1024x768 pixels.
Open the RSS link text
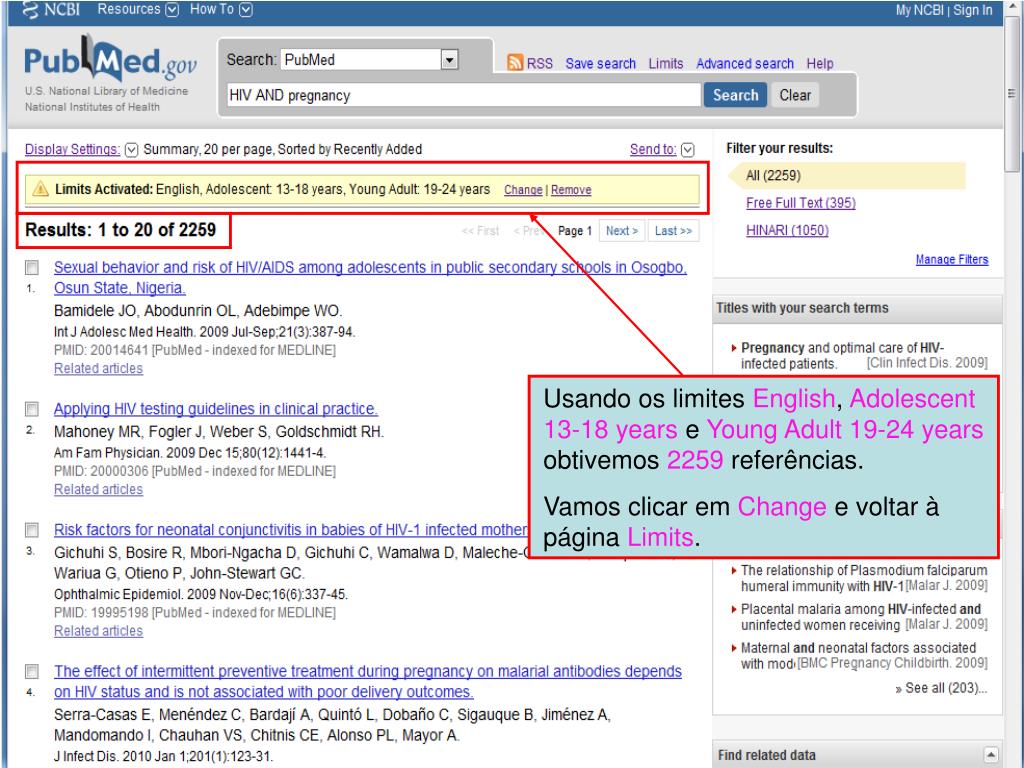539,63
